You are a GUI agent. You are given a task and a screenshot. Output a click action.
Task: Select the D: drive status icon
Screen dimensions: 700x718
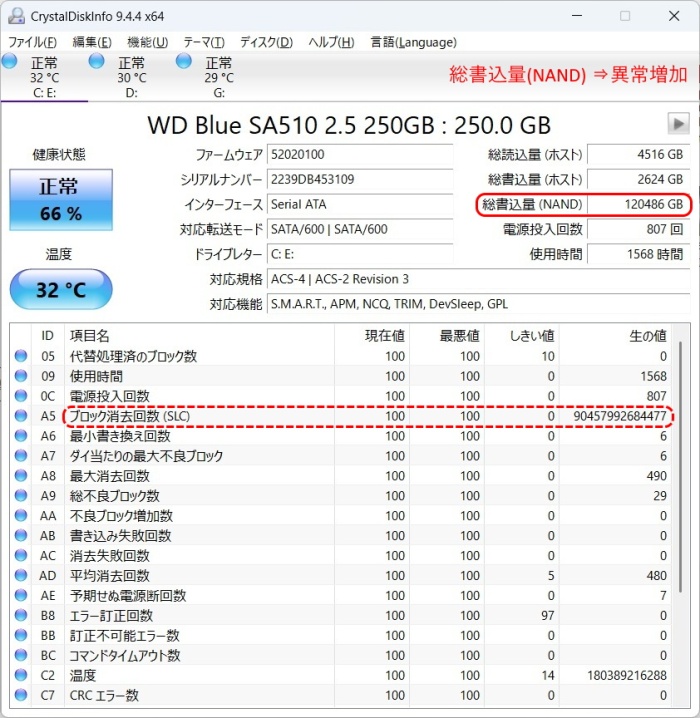(97, 62)
